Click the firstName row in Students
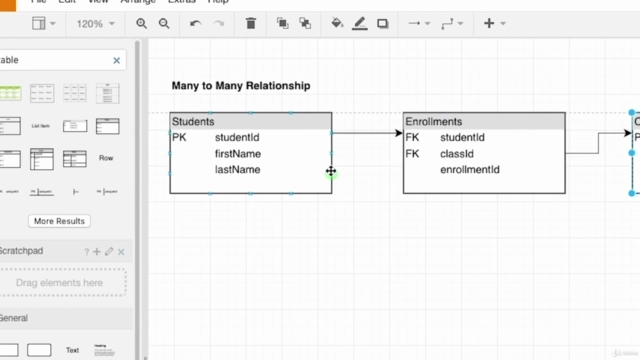 pyautogui.click(x=251, y=154)
